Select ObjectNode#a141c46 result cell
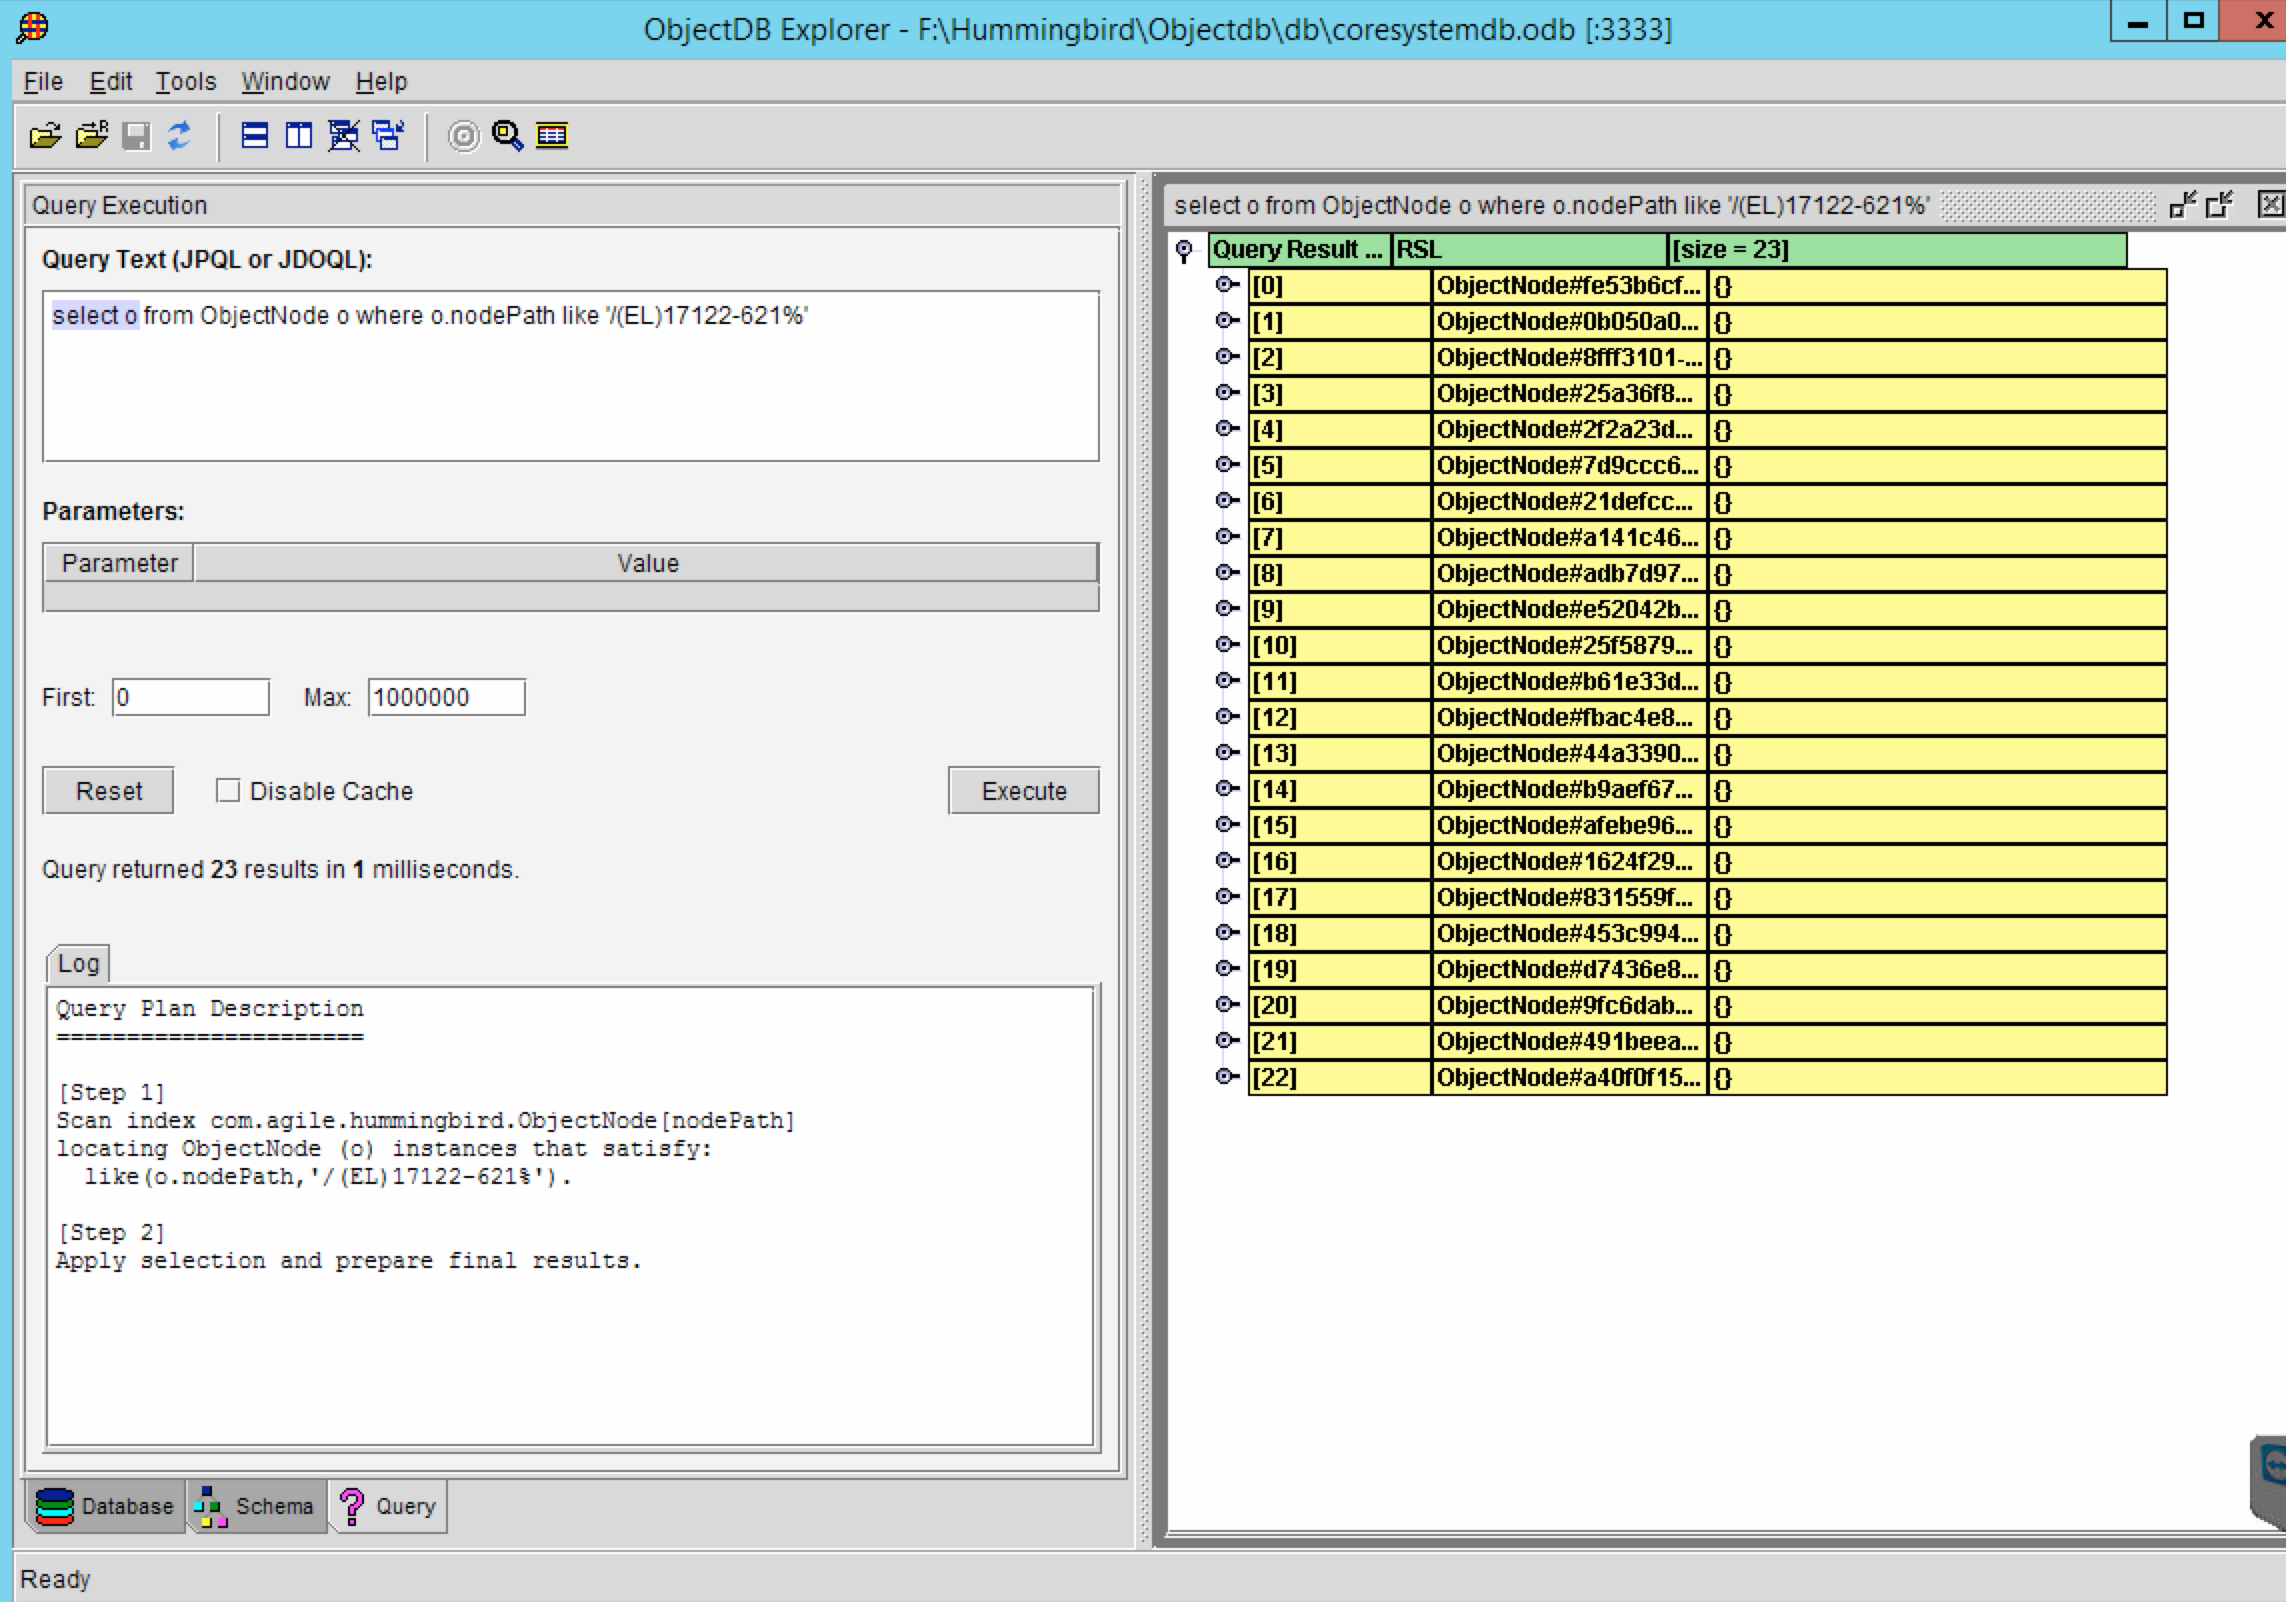2286x1602 pixels. click(1568, 538)
